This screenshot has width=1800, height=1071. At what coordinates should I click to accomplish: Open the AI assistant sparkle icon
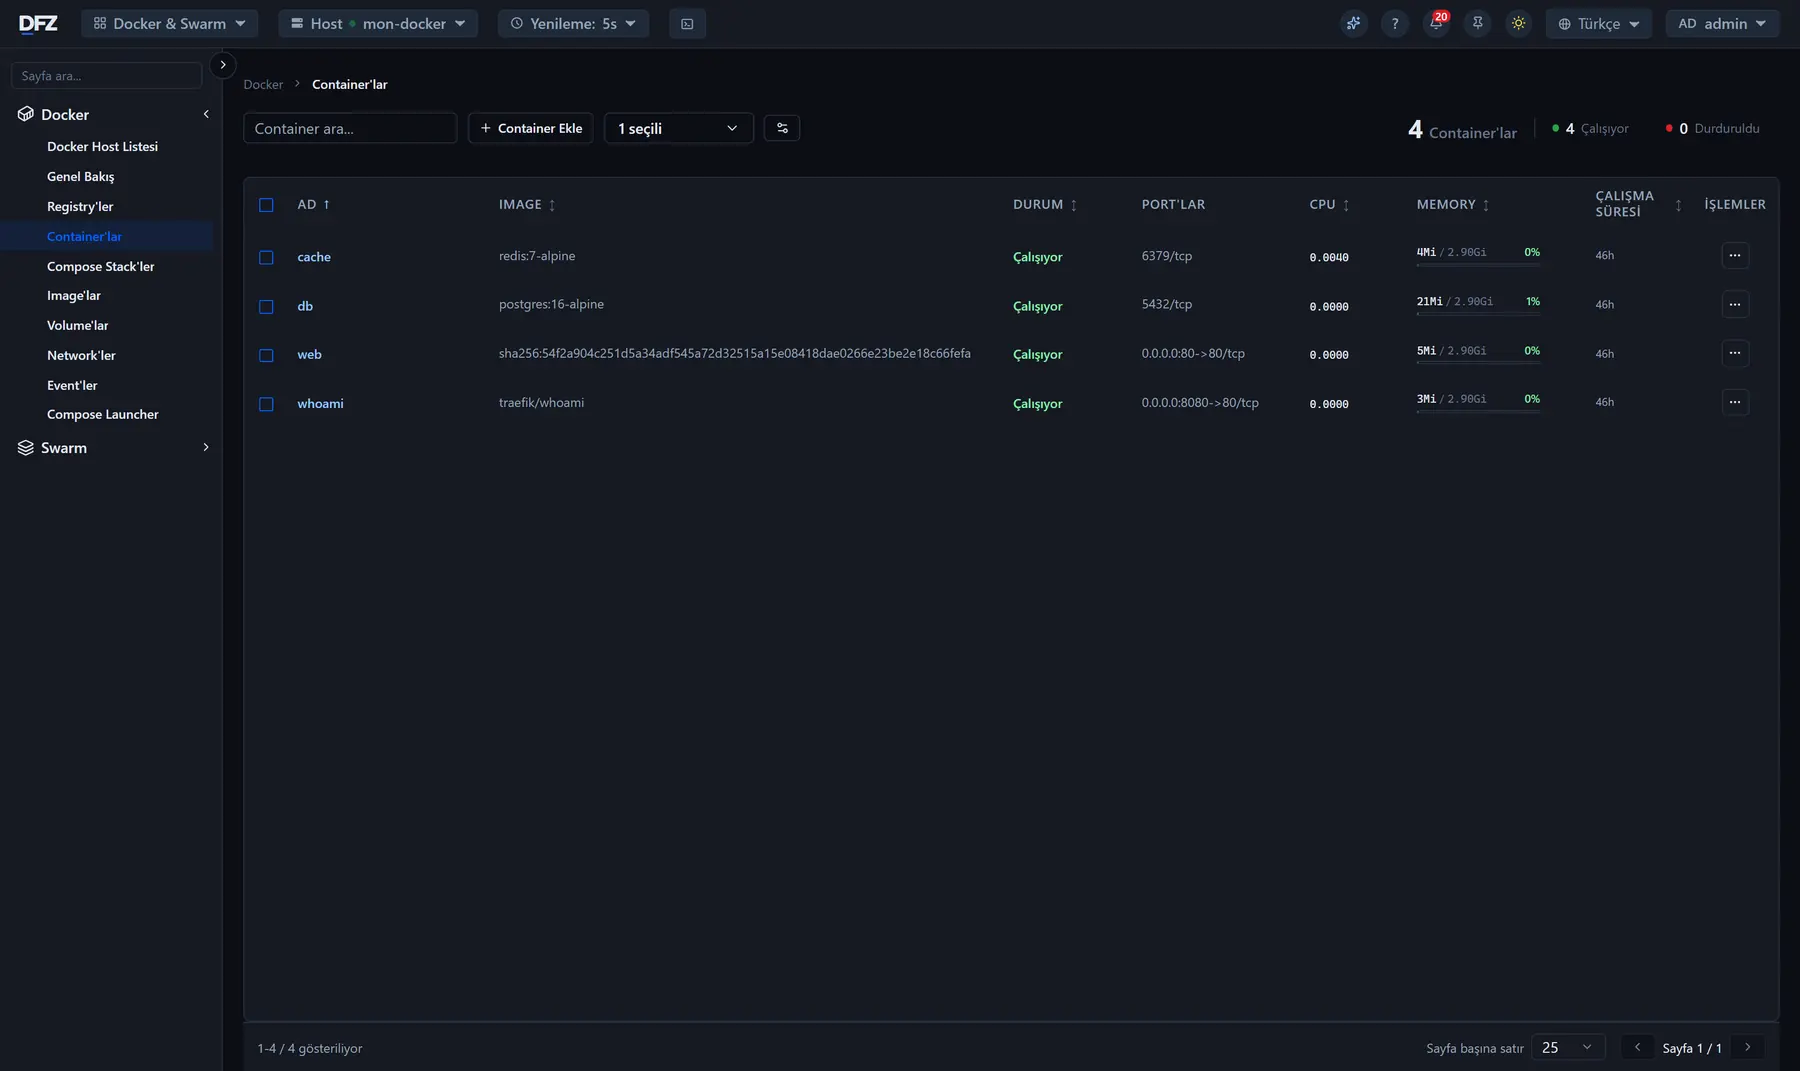1353,23
